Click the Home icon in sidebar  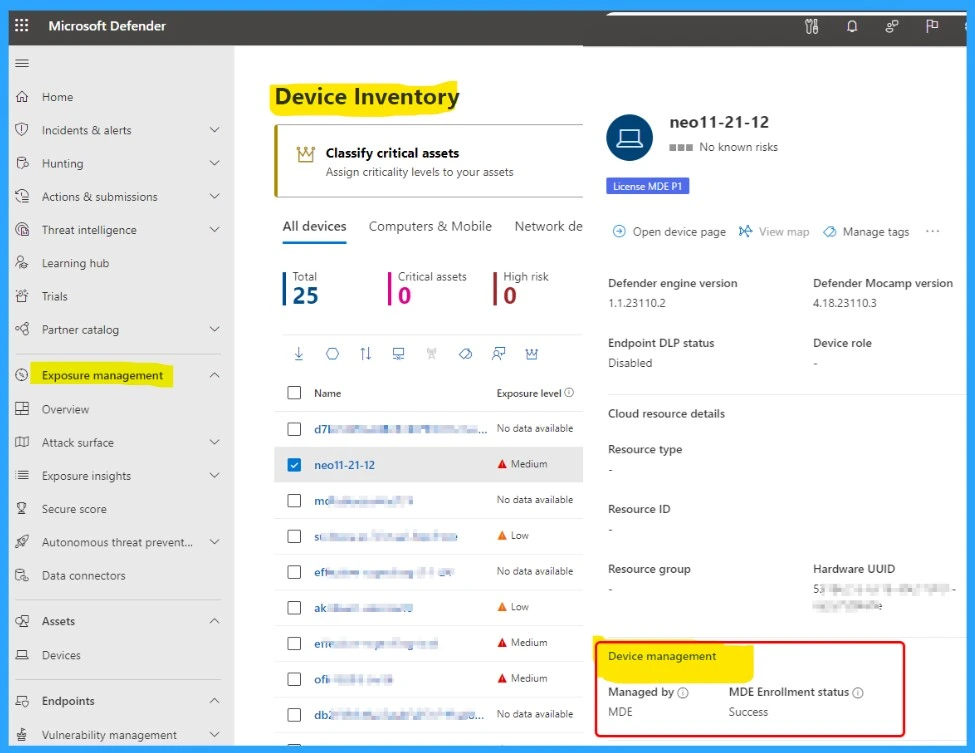click(22, 97)
